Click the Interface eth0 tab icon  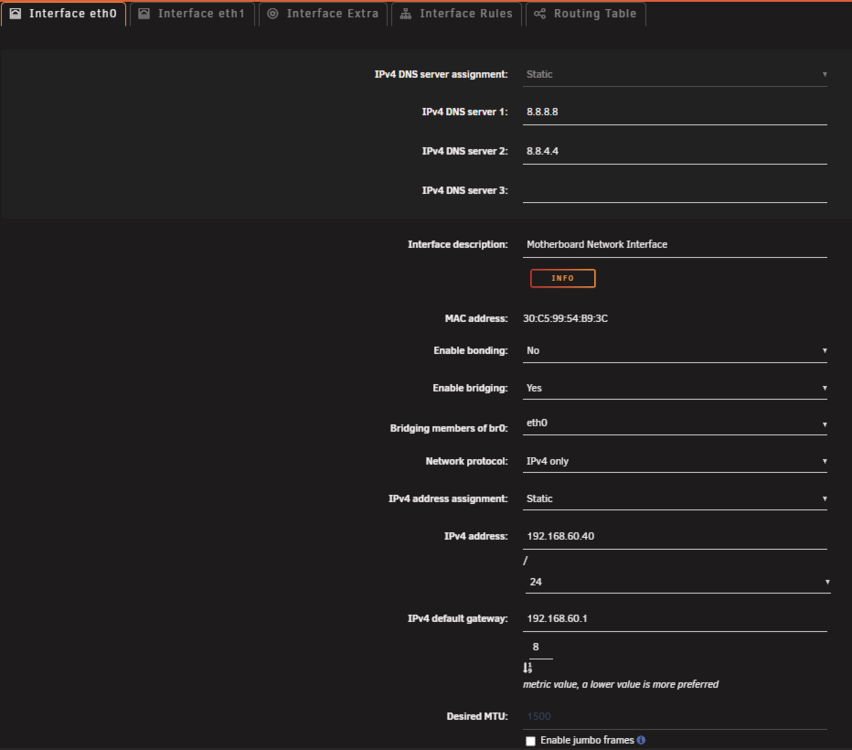[x=15, y=14]
